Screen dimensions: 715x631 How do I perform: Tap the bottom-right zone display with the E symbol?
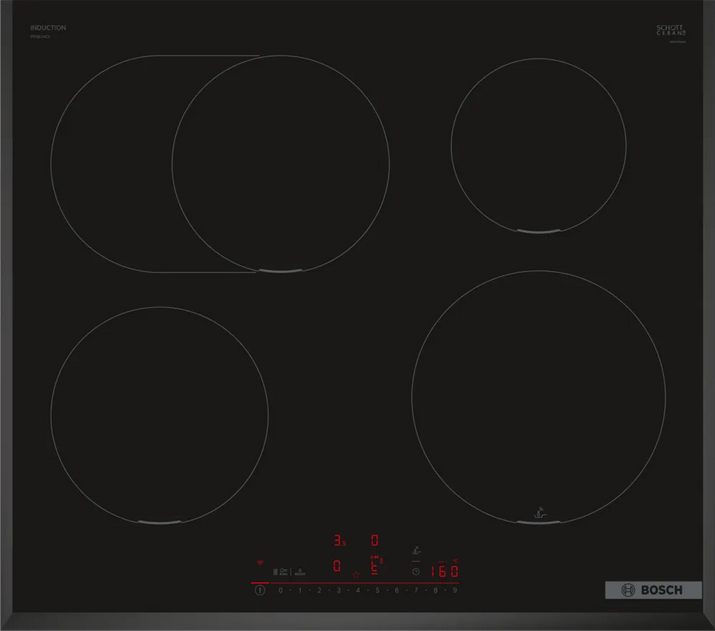tap(375, 567)
